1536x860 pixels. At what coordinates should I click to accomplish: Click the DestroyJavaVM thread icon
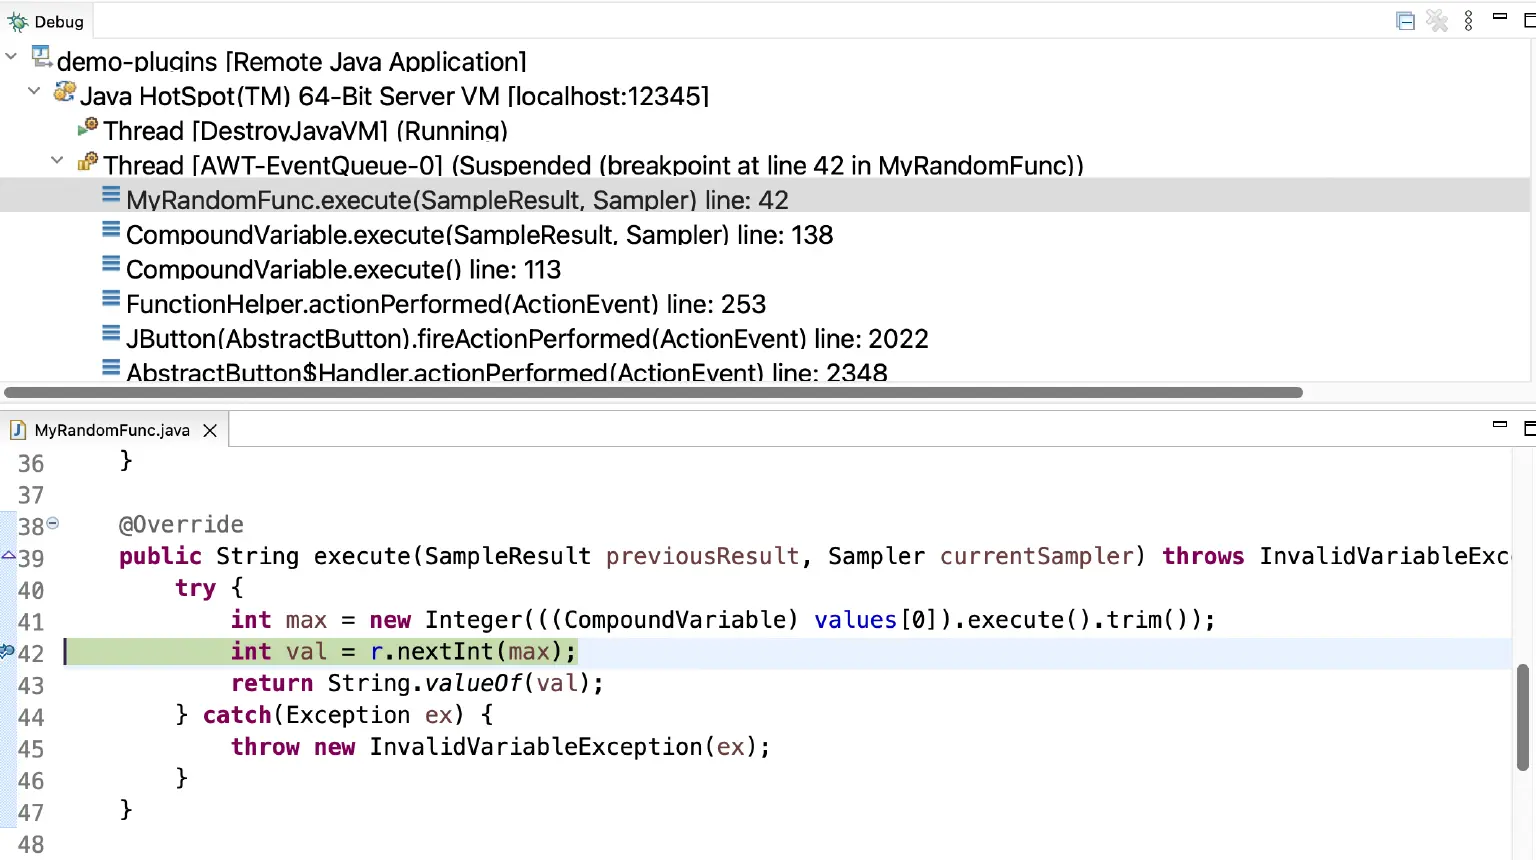pyautogui.click(x=88, y=128)
